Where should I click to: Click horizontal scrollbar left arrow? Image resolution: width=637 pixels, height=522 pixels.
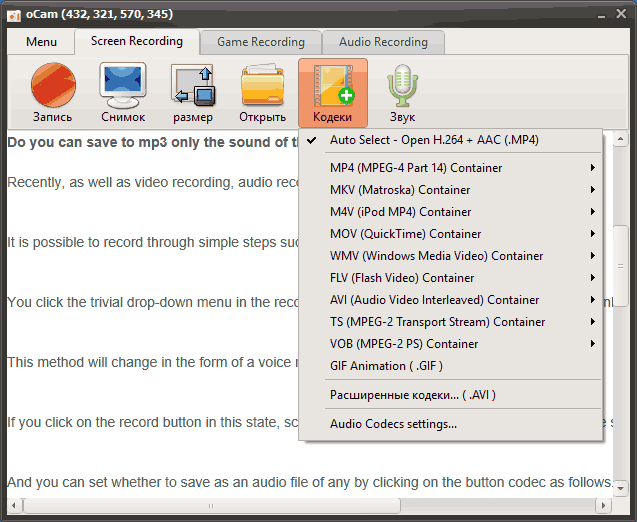14,506
